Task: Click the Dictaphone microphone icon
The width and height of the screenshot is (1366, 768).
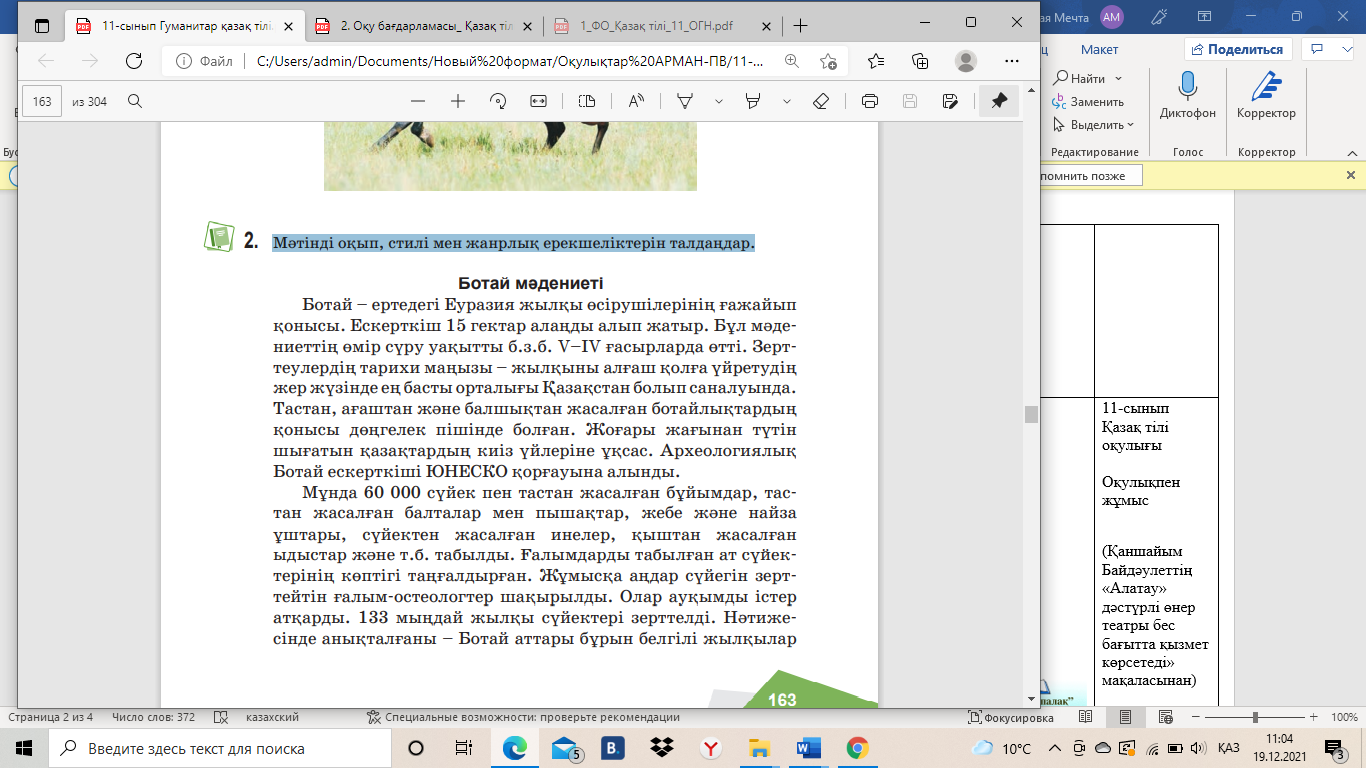Action: click(1188, 87)
